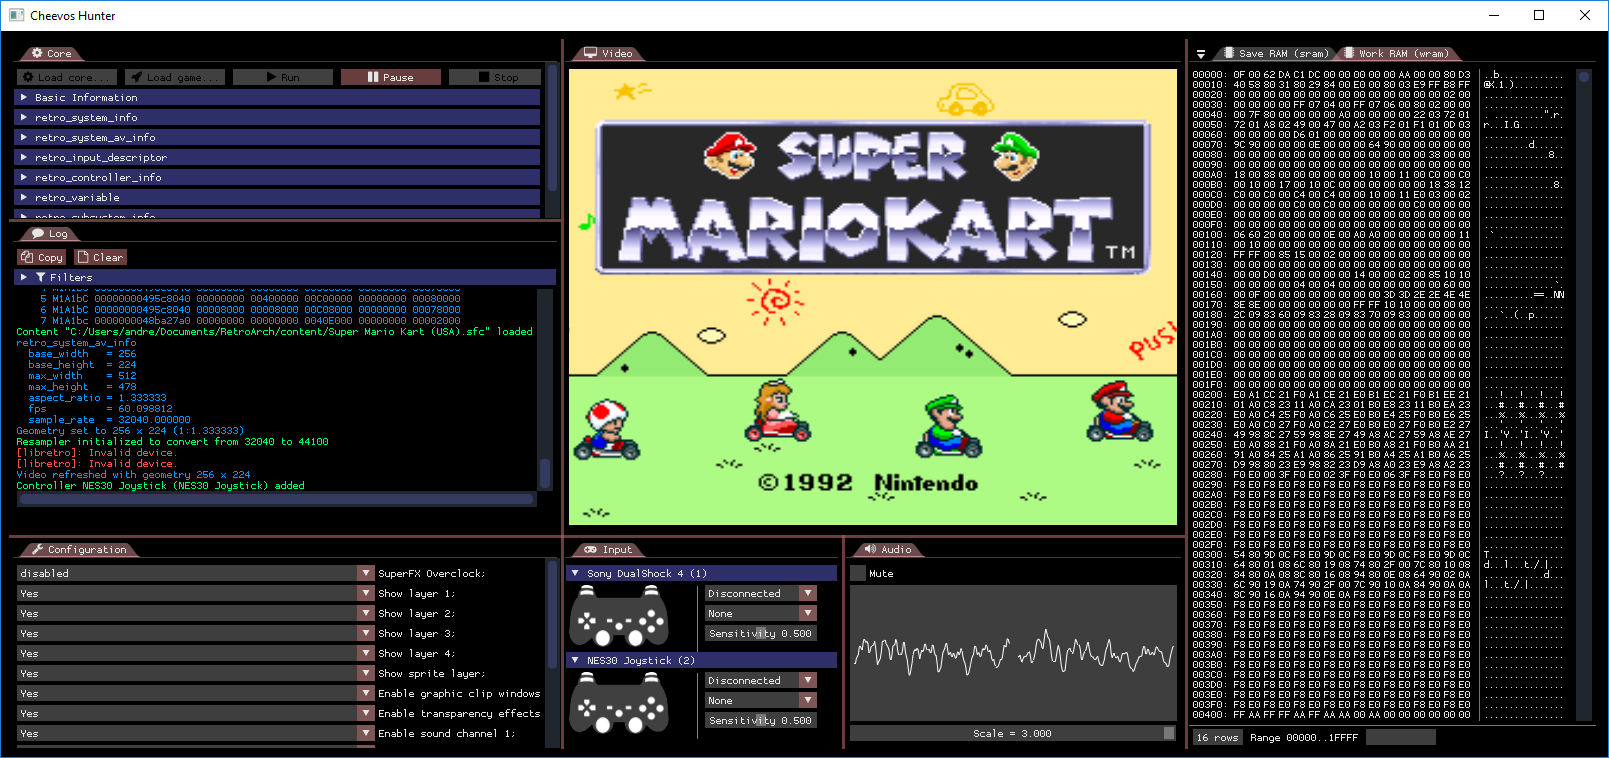Click the memory hex view scrollbar
This screenshot has width=1609, height=758.
pyautogui.click(x=1583, y=395)
